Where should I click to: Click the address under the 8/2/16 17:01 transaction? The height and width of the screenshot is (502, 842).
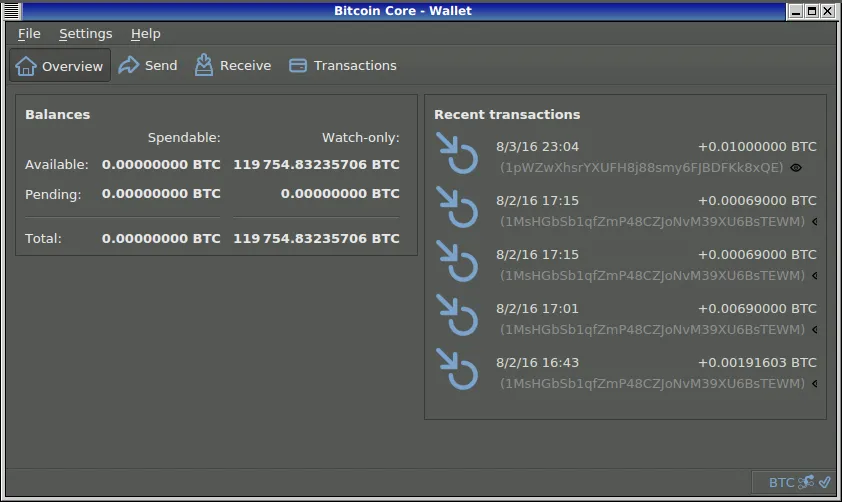(x=652, y=330)
